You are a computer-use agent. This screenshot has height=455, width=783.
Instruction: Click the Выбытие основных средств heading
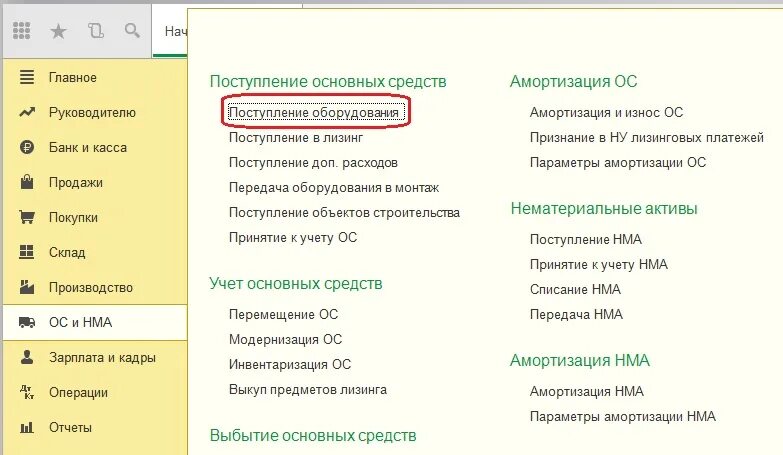[313, 436]
